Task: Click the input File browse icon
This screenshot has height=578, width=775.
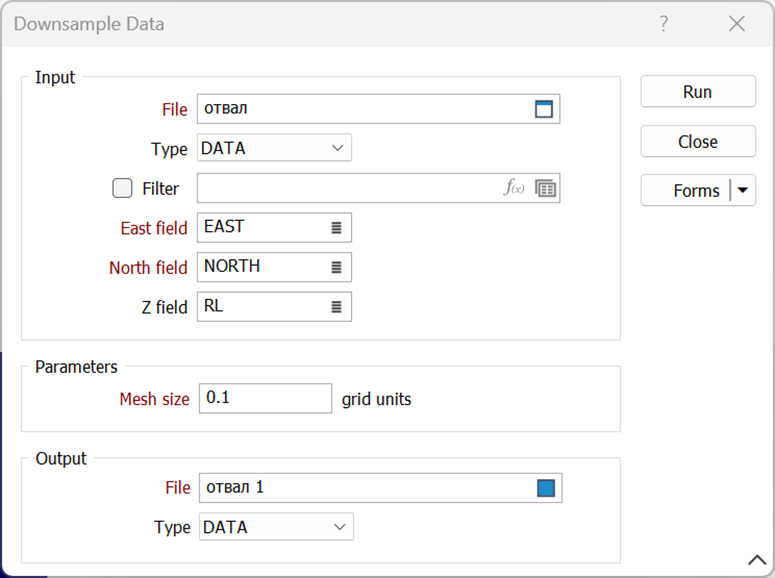Action: 543,109
